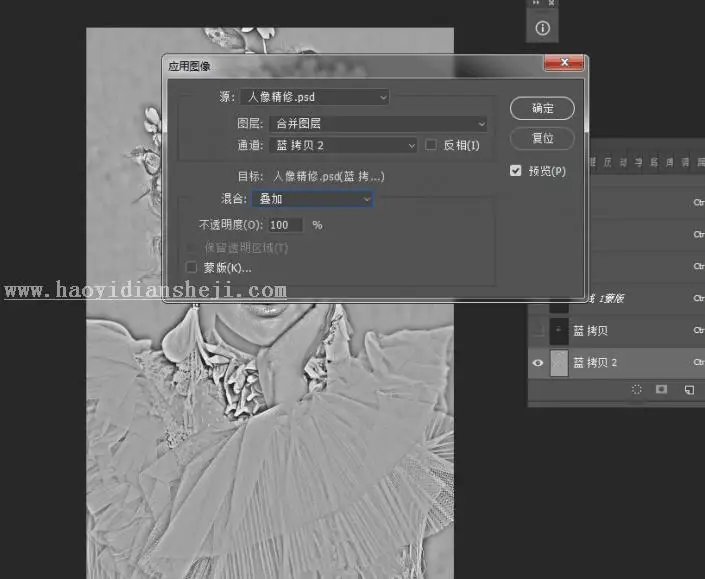Select the 蓝 拷贝 channel thumbnail
This screenshot has height=579, width=705.
(559, 331)
